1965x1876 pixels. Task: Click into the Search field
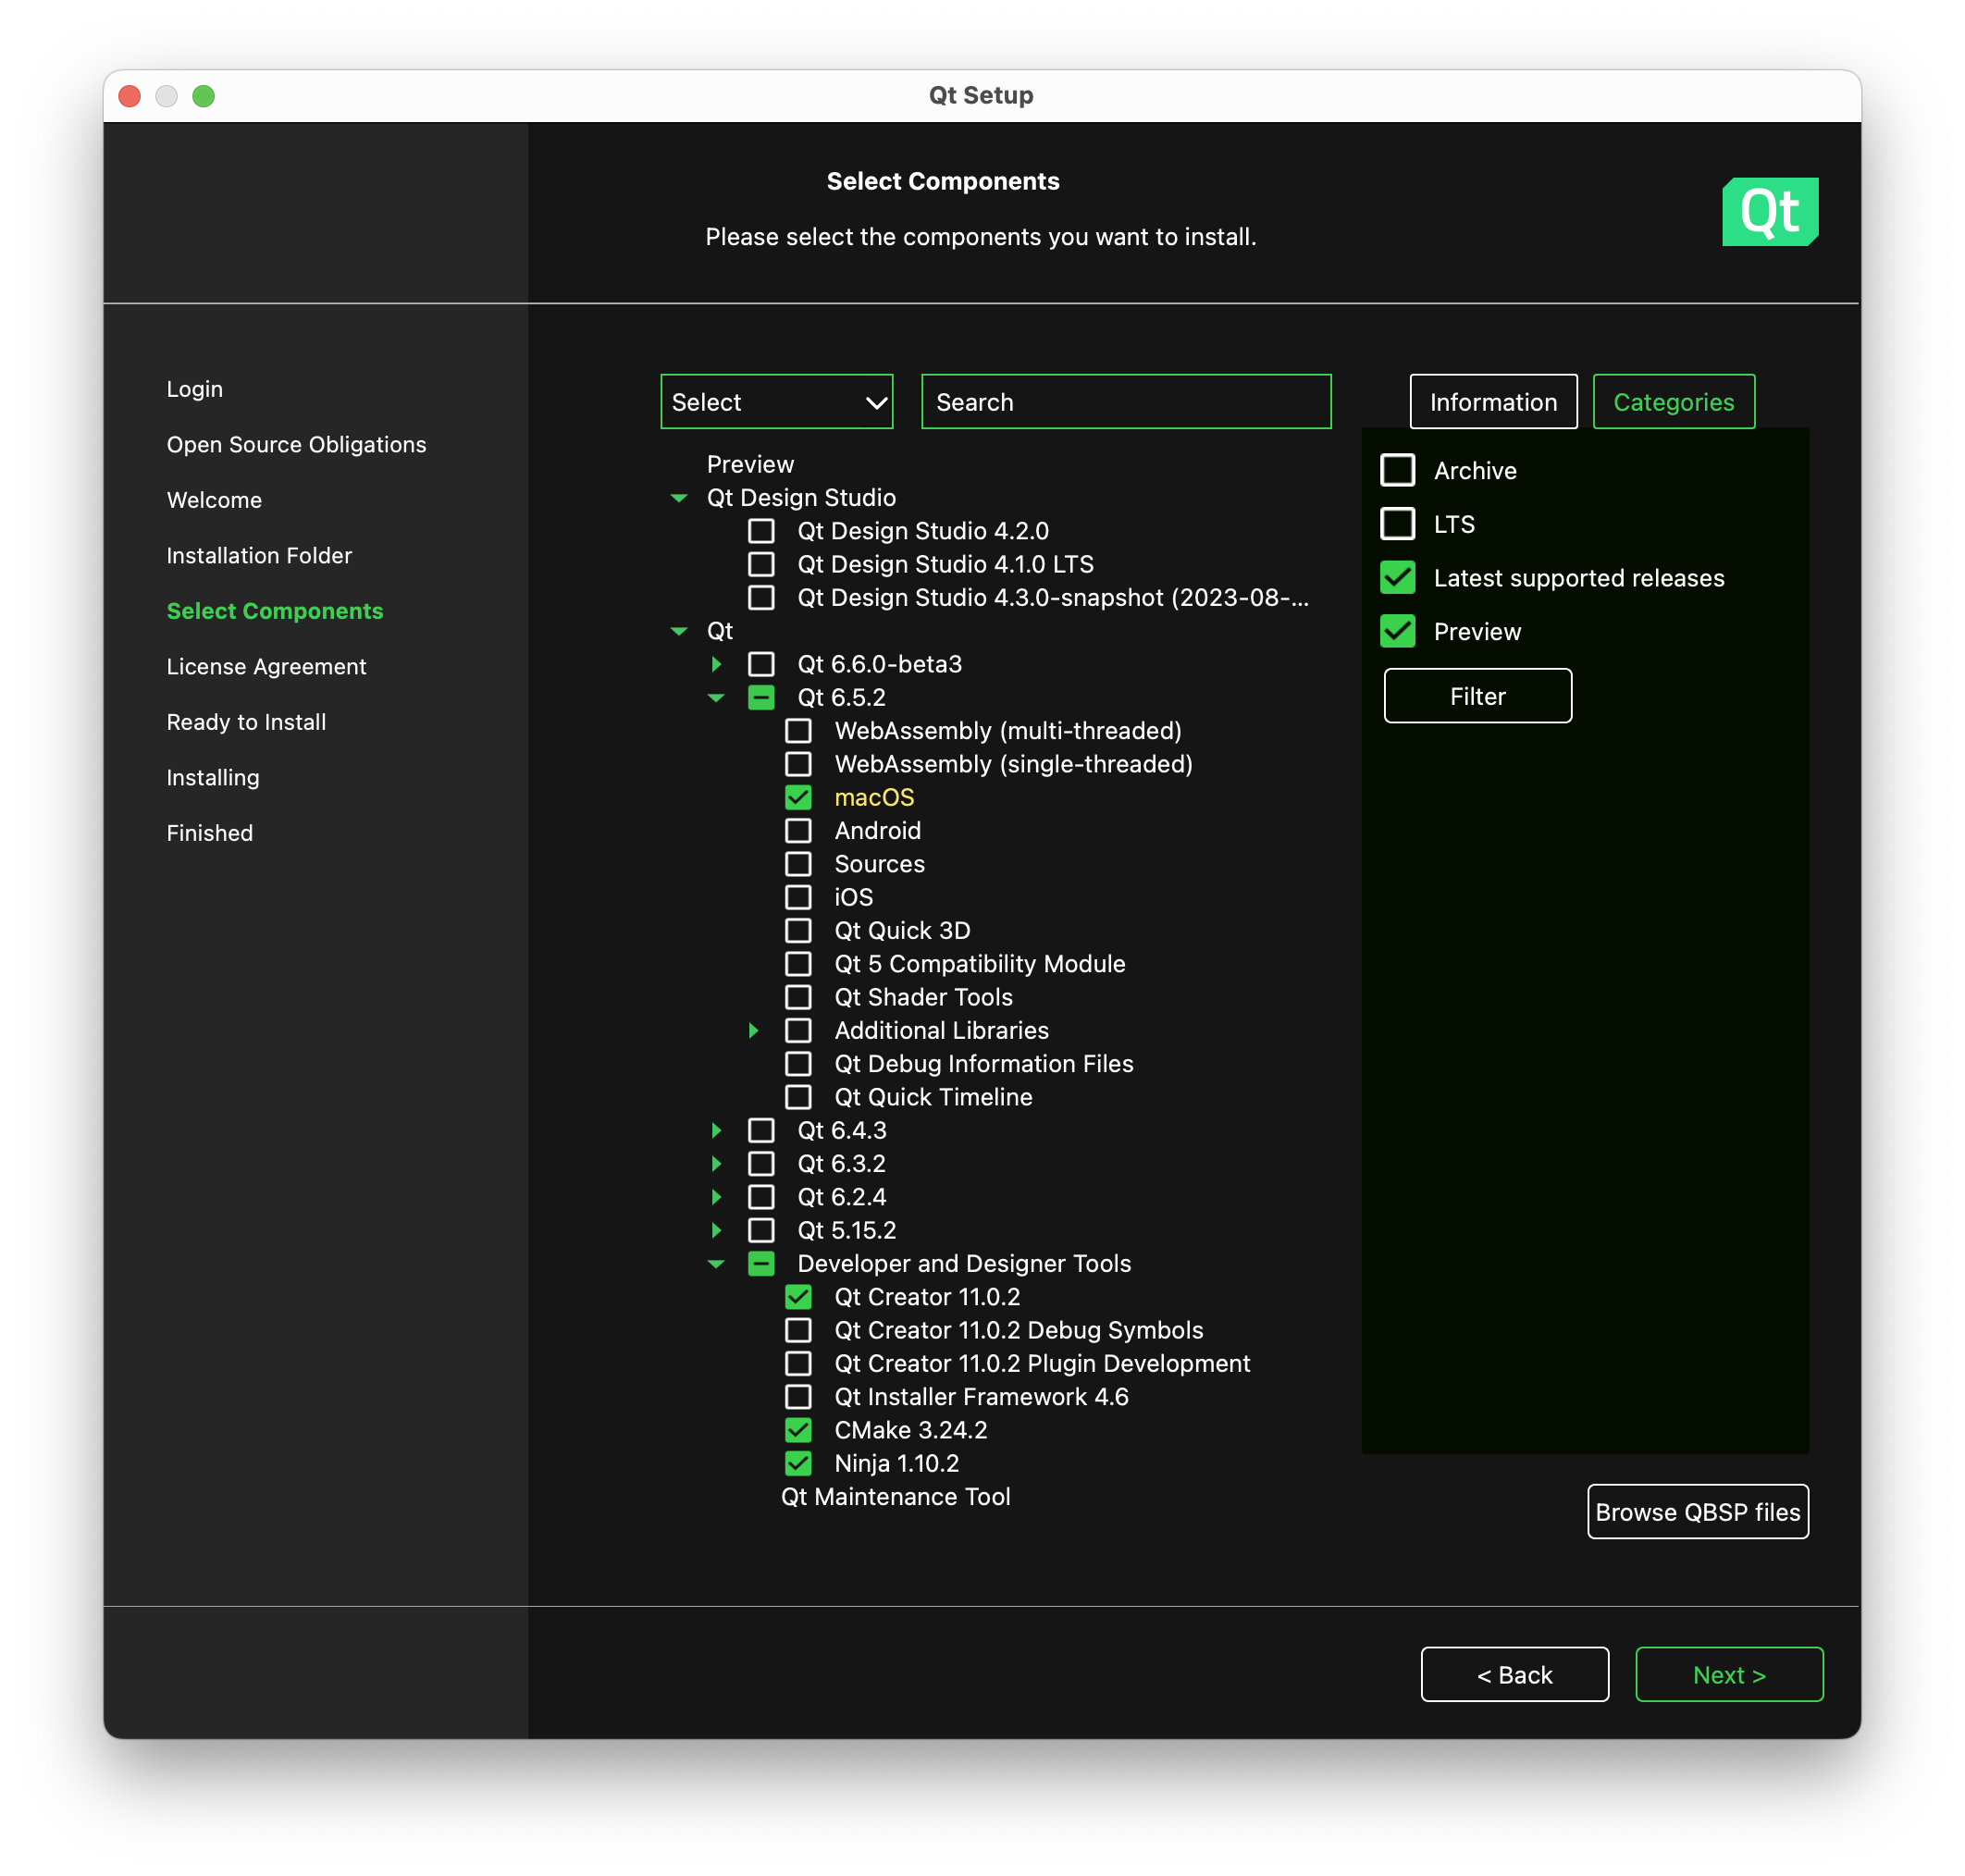(1126, 402)
